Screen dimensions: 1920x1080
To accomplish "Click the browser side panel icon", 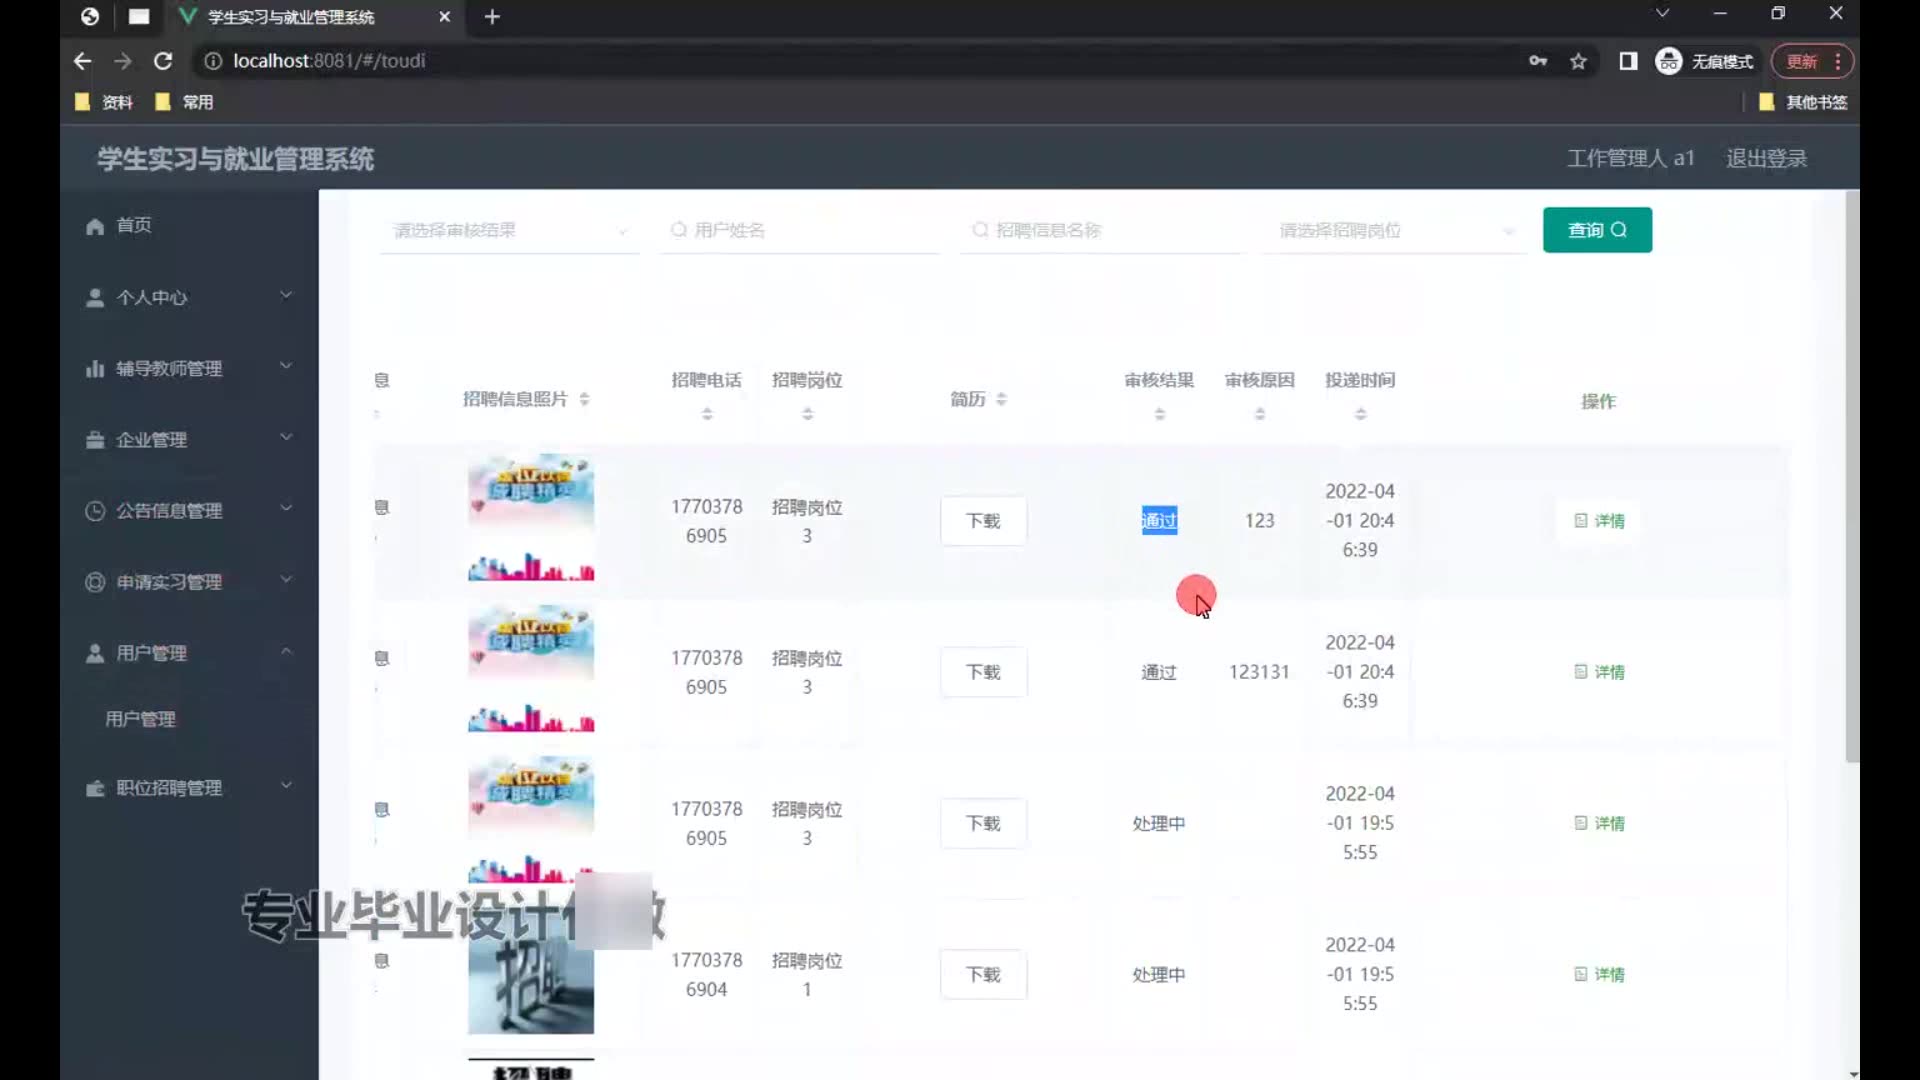I will (1628, 61).
